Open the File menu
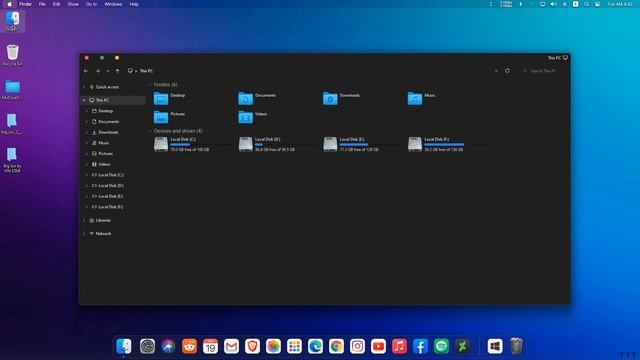This screenshot has width=640, height=360. pyautogui.click(x=42, y=4)
